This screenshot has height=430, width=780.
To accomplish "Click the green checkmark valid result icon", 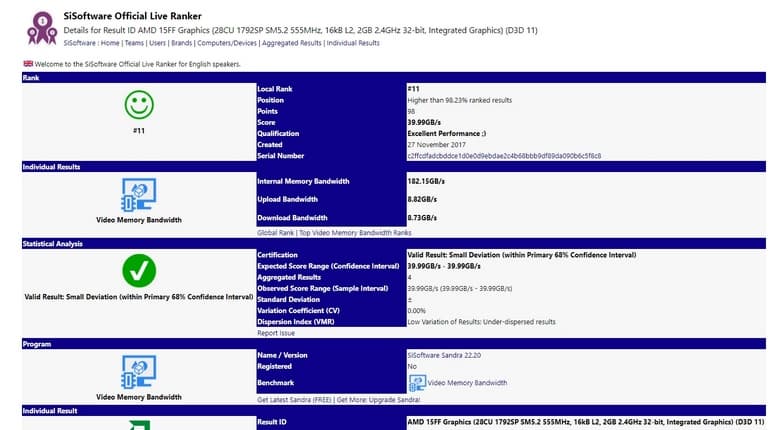I will 139,271.
